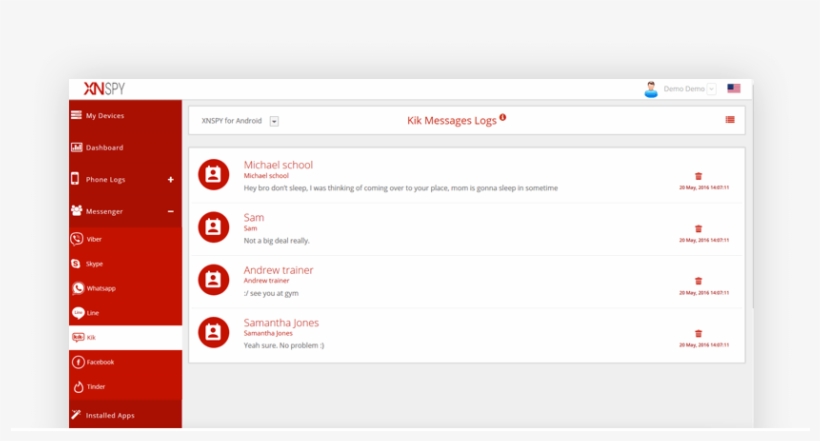Click the US flag language icon

coord(734,88)
